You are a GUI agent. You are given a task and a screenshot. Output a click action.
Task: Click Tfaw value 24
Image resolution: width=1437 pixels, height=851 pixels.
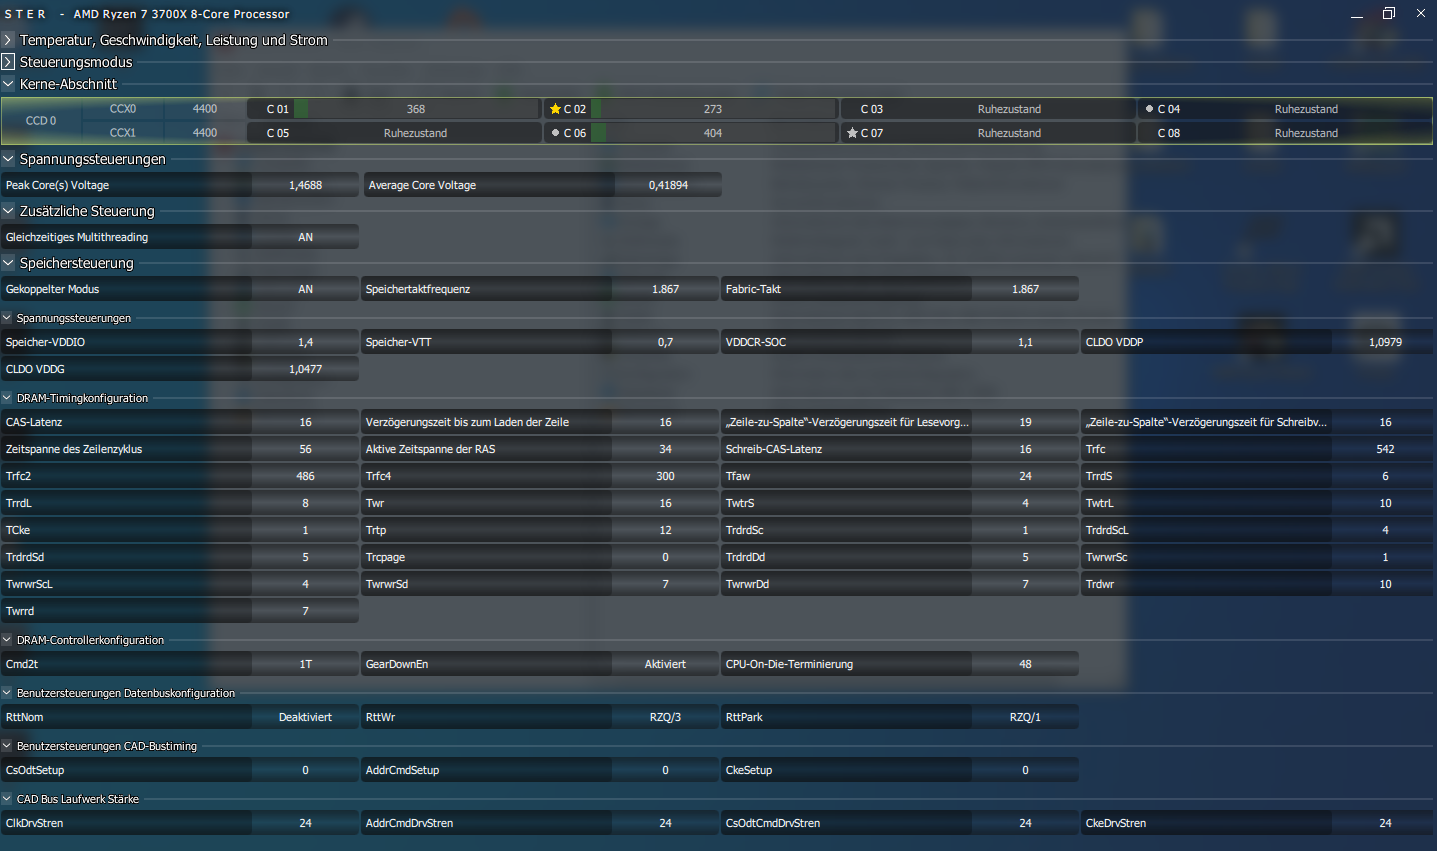[x=1025, y=476]
